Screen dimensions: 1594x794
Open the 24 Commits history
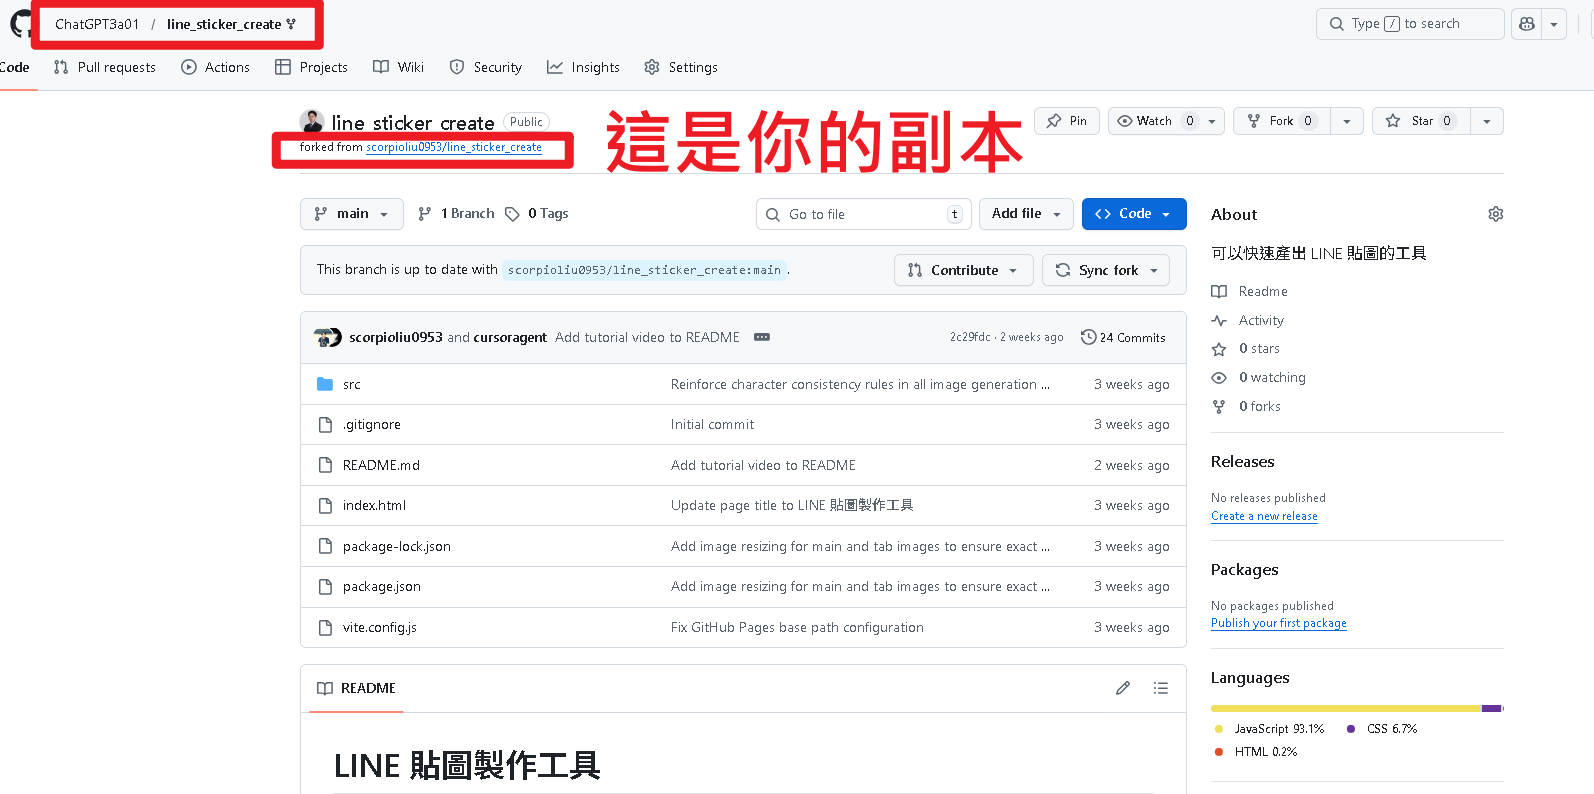click(1123, 338)
